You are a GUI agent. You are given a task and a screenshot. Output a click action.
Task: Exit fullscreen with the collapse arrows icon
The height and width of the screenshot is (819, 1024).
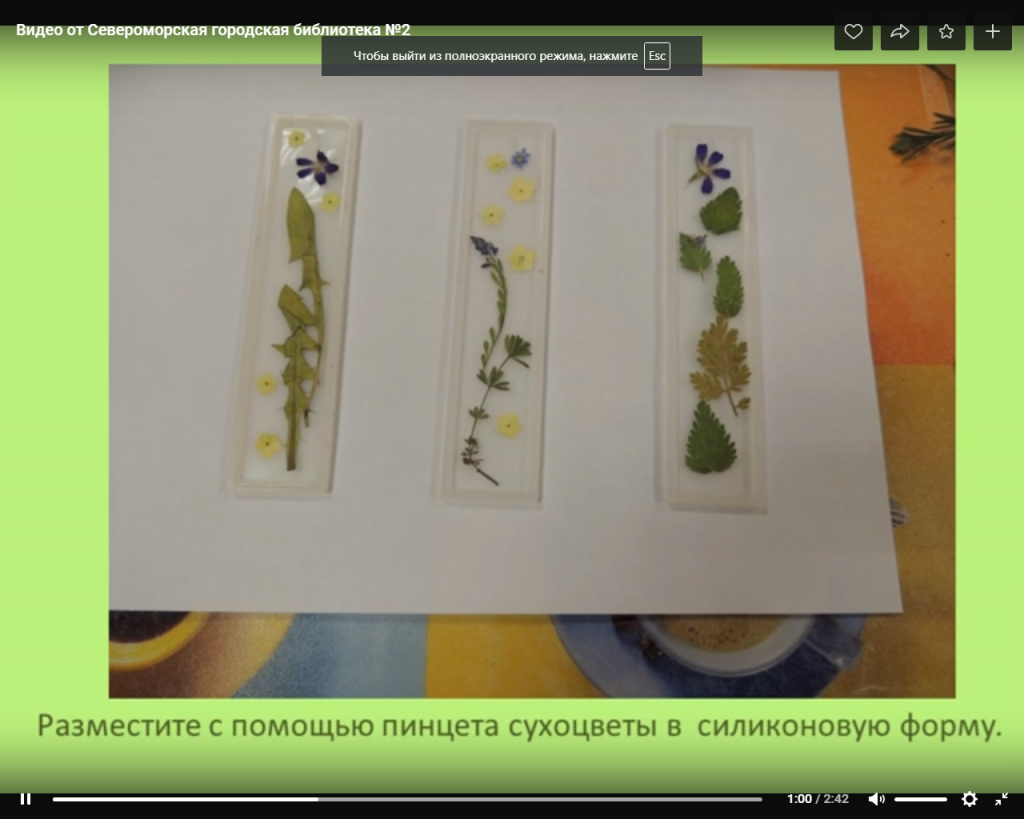pyautogui.click(x=1001, y=799)
